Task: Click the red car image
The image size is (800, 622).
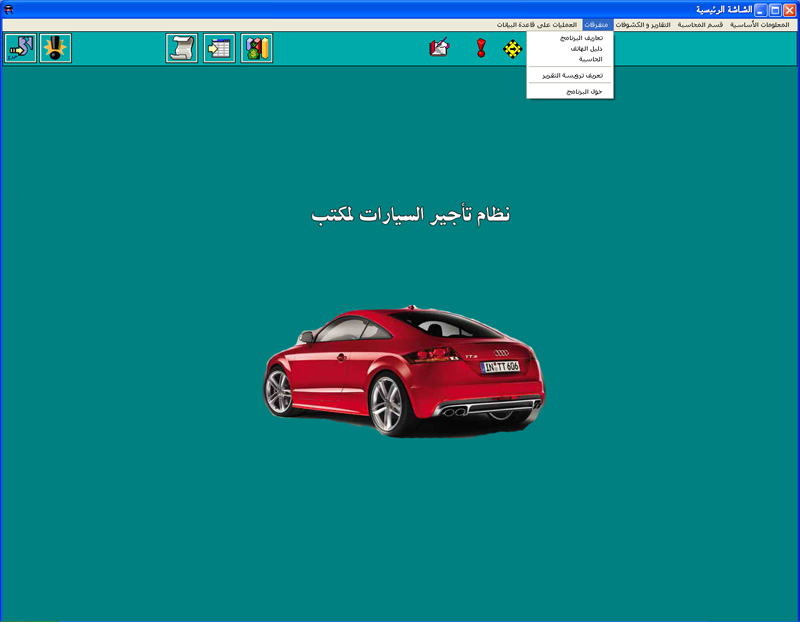Action: pos(403,370)
